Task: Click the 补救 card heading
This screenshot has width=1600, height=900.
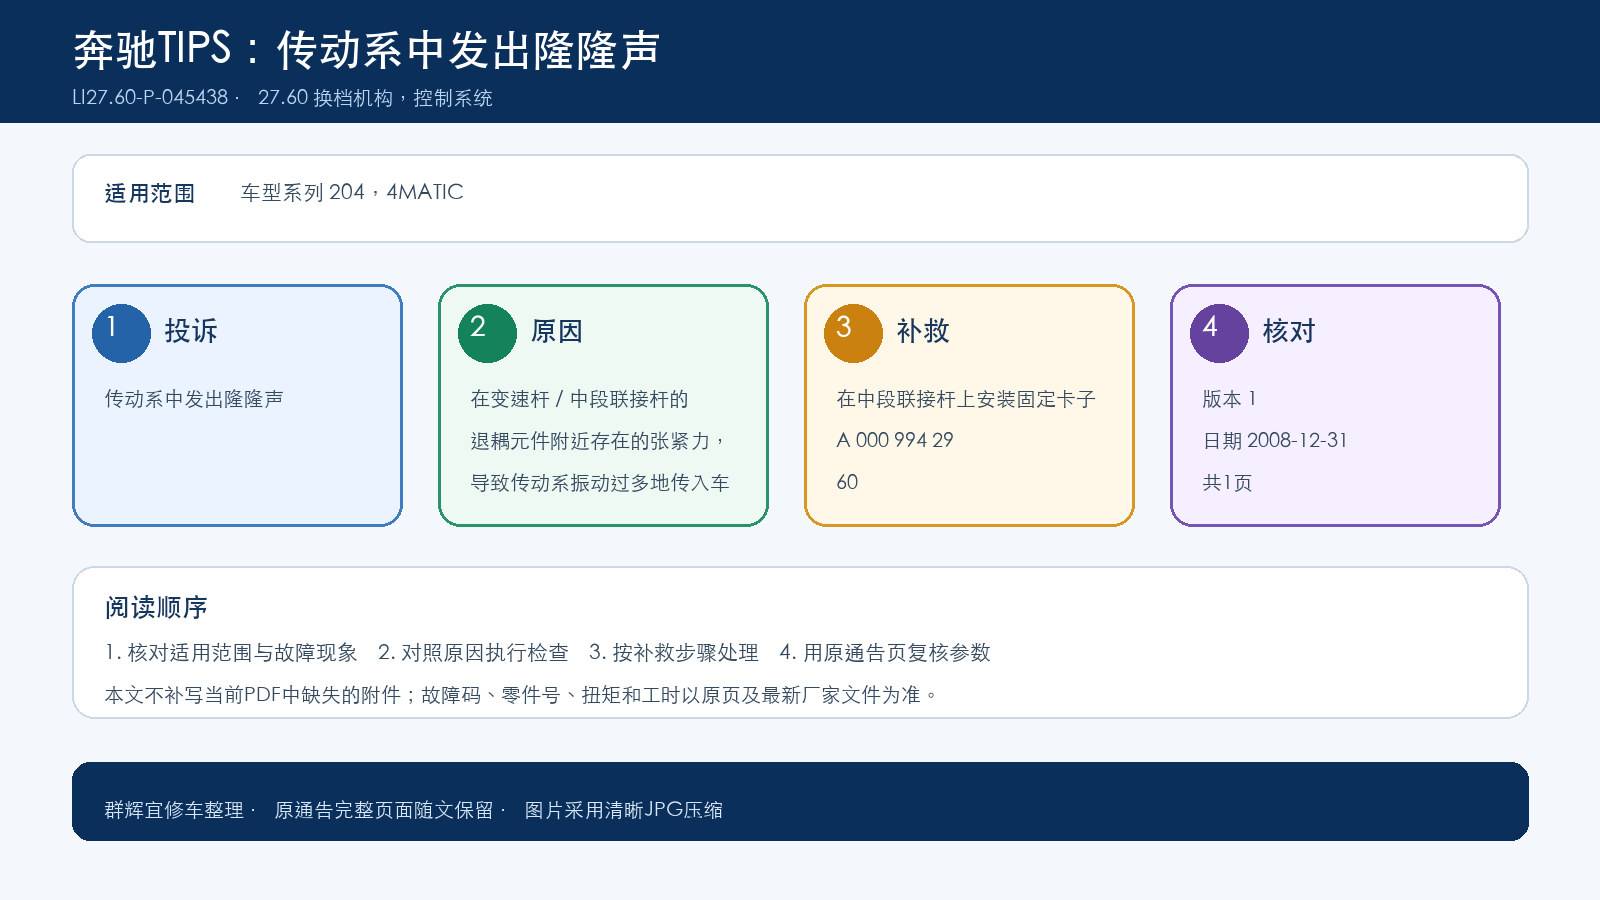Action: pyautogui.click(x=923, y=331)
